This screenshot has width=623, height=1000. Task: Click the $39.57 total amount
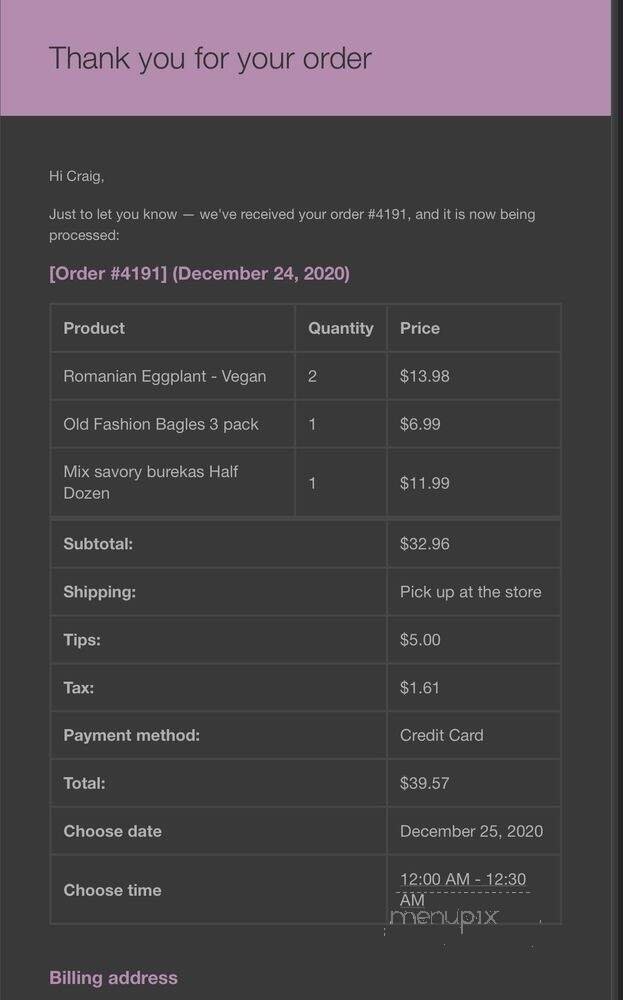(424, 783)
